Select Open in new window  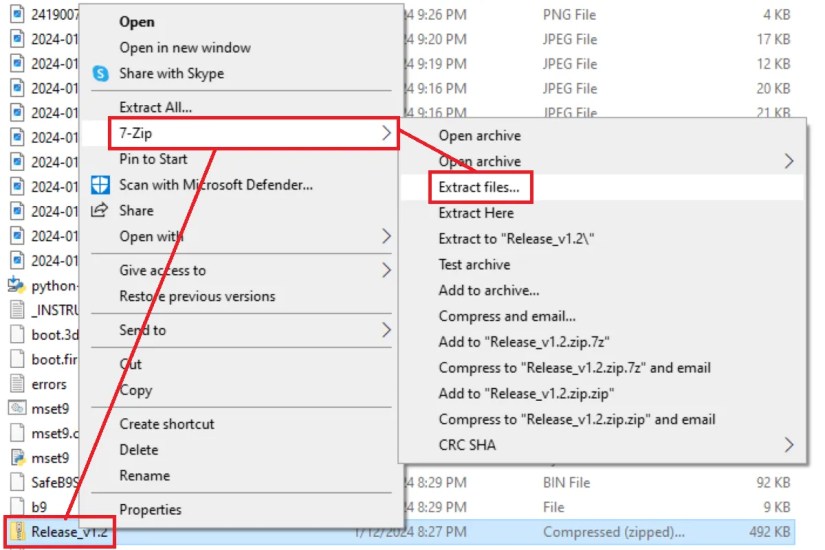185,47
